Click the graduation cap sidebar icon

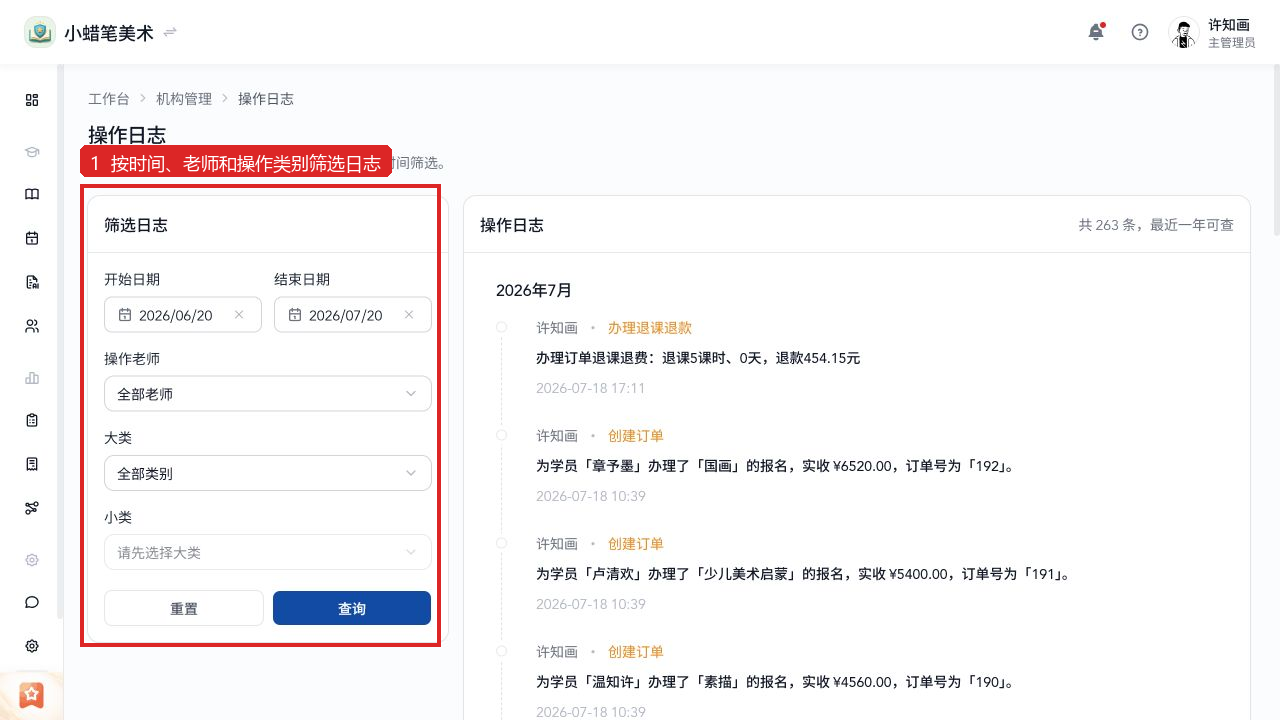coord(32,152)
